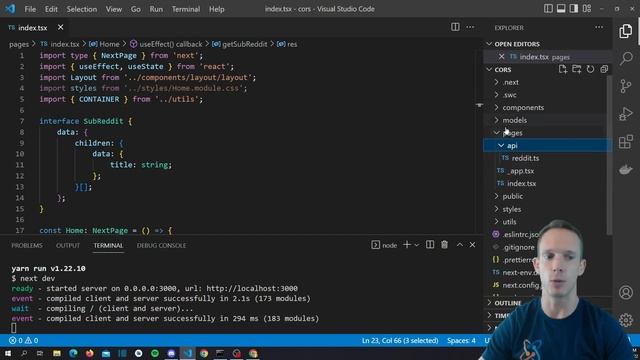Open the Help menu
640x360 pixels.
point(217,9)
